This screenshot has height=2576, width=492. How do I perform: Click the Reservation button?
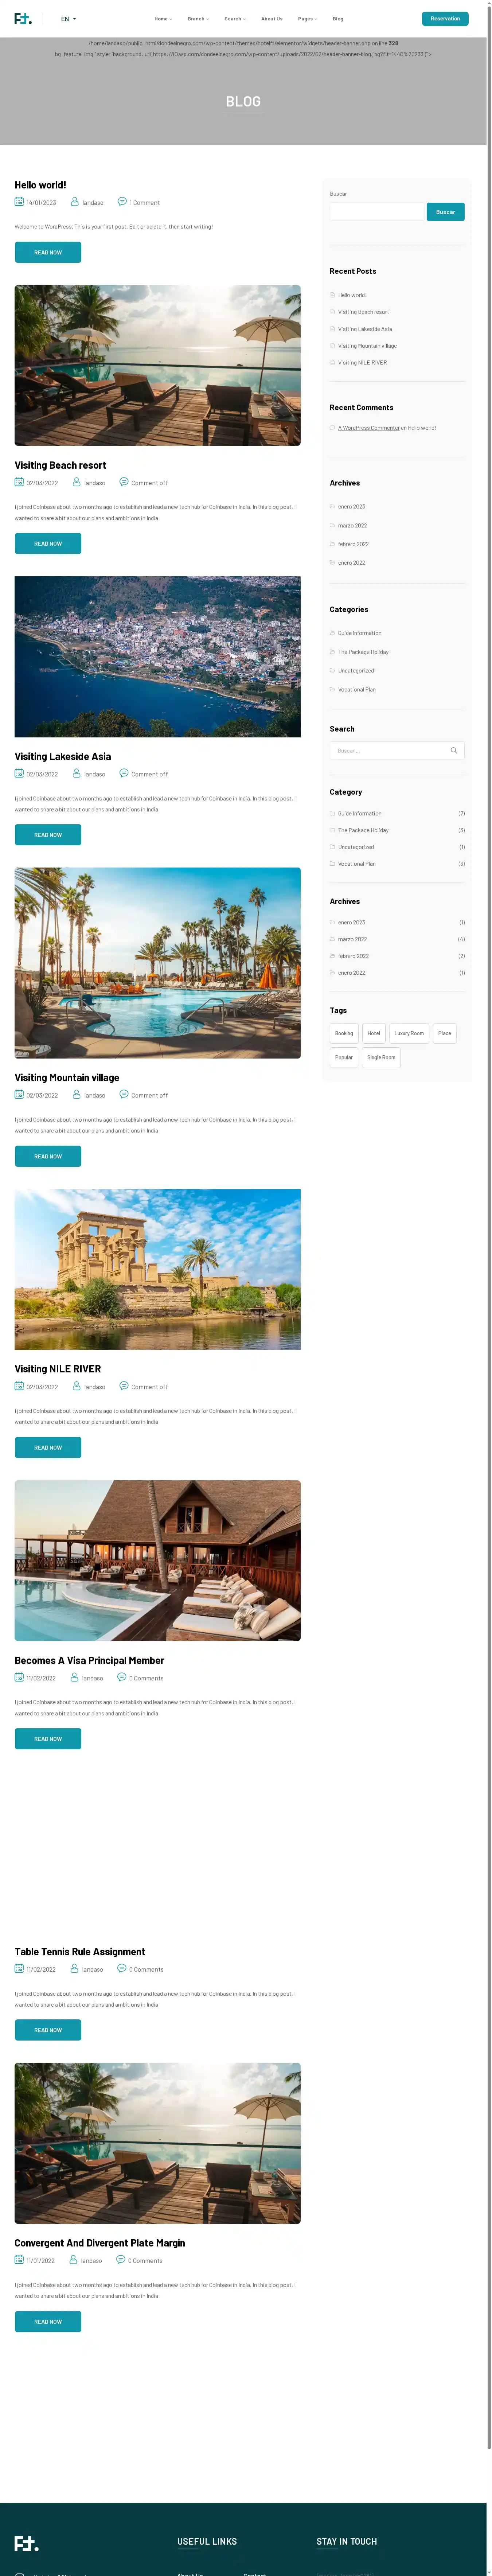click(x=445, y=18)
